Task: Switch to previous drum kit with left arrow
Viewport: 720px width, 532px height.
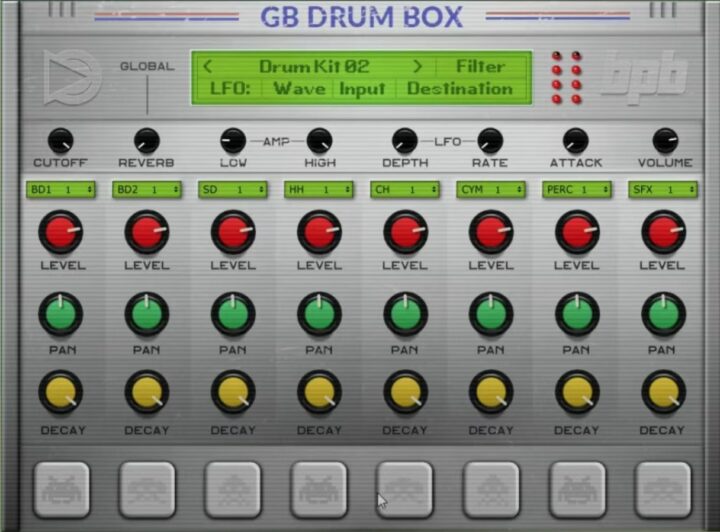Action: [208, 67]
